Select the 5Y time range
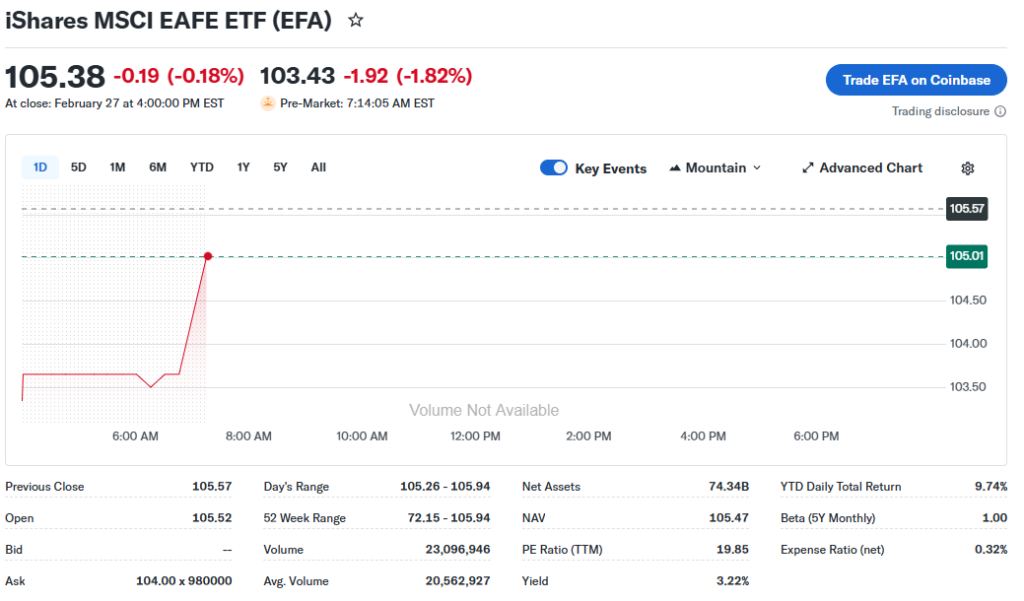This screenshot has height=601, width=1024. point(280,168)
